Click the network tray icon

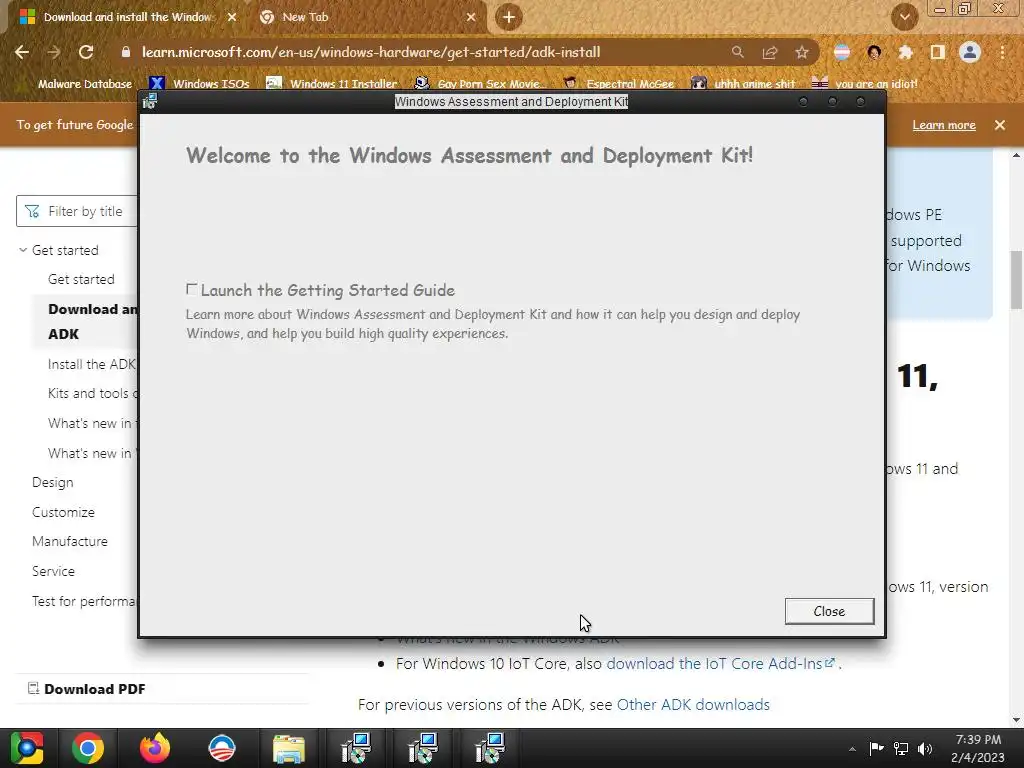pos(901,748)
